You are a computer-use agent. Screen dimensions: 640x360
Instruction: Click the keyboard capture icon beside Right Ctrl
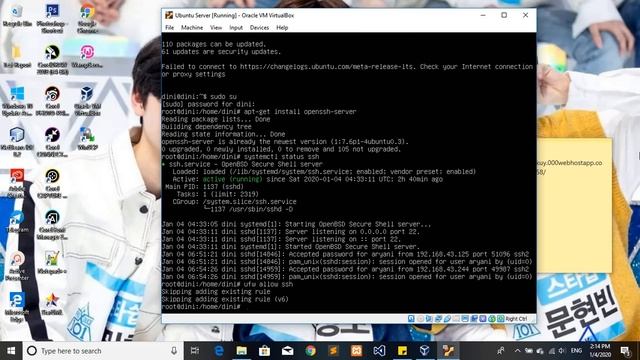[x=501, y=319]
